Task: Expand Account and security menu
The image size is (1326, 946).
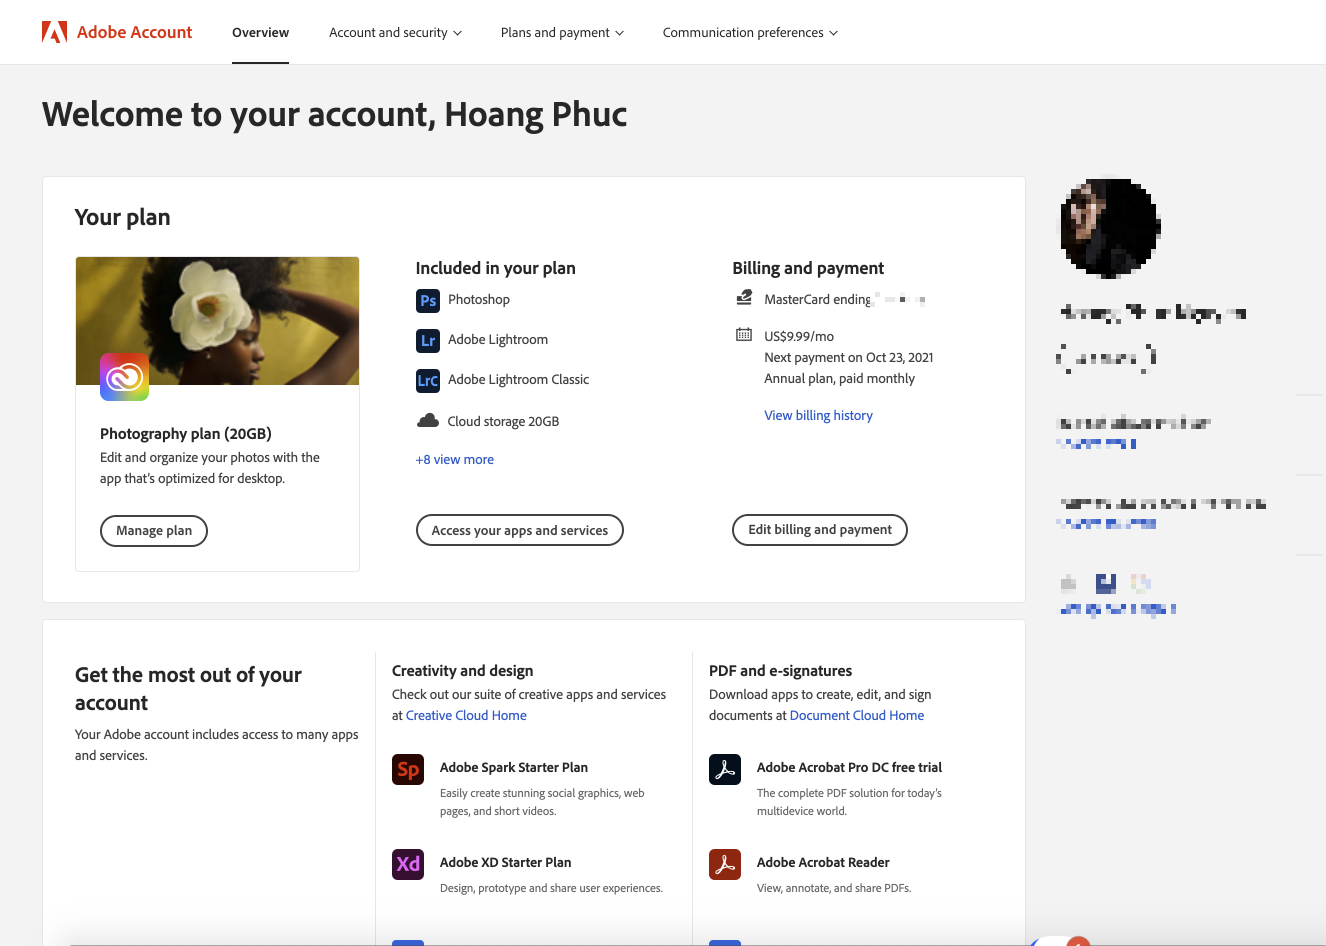Action: point(395,32)
